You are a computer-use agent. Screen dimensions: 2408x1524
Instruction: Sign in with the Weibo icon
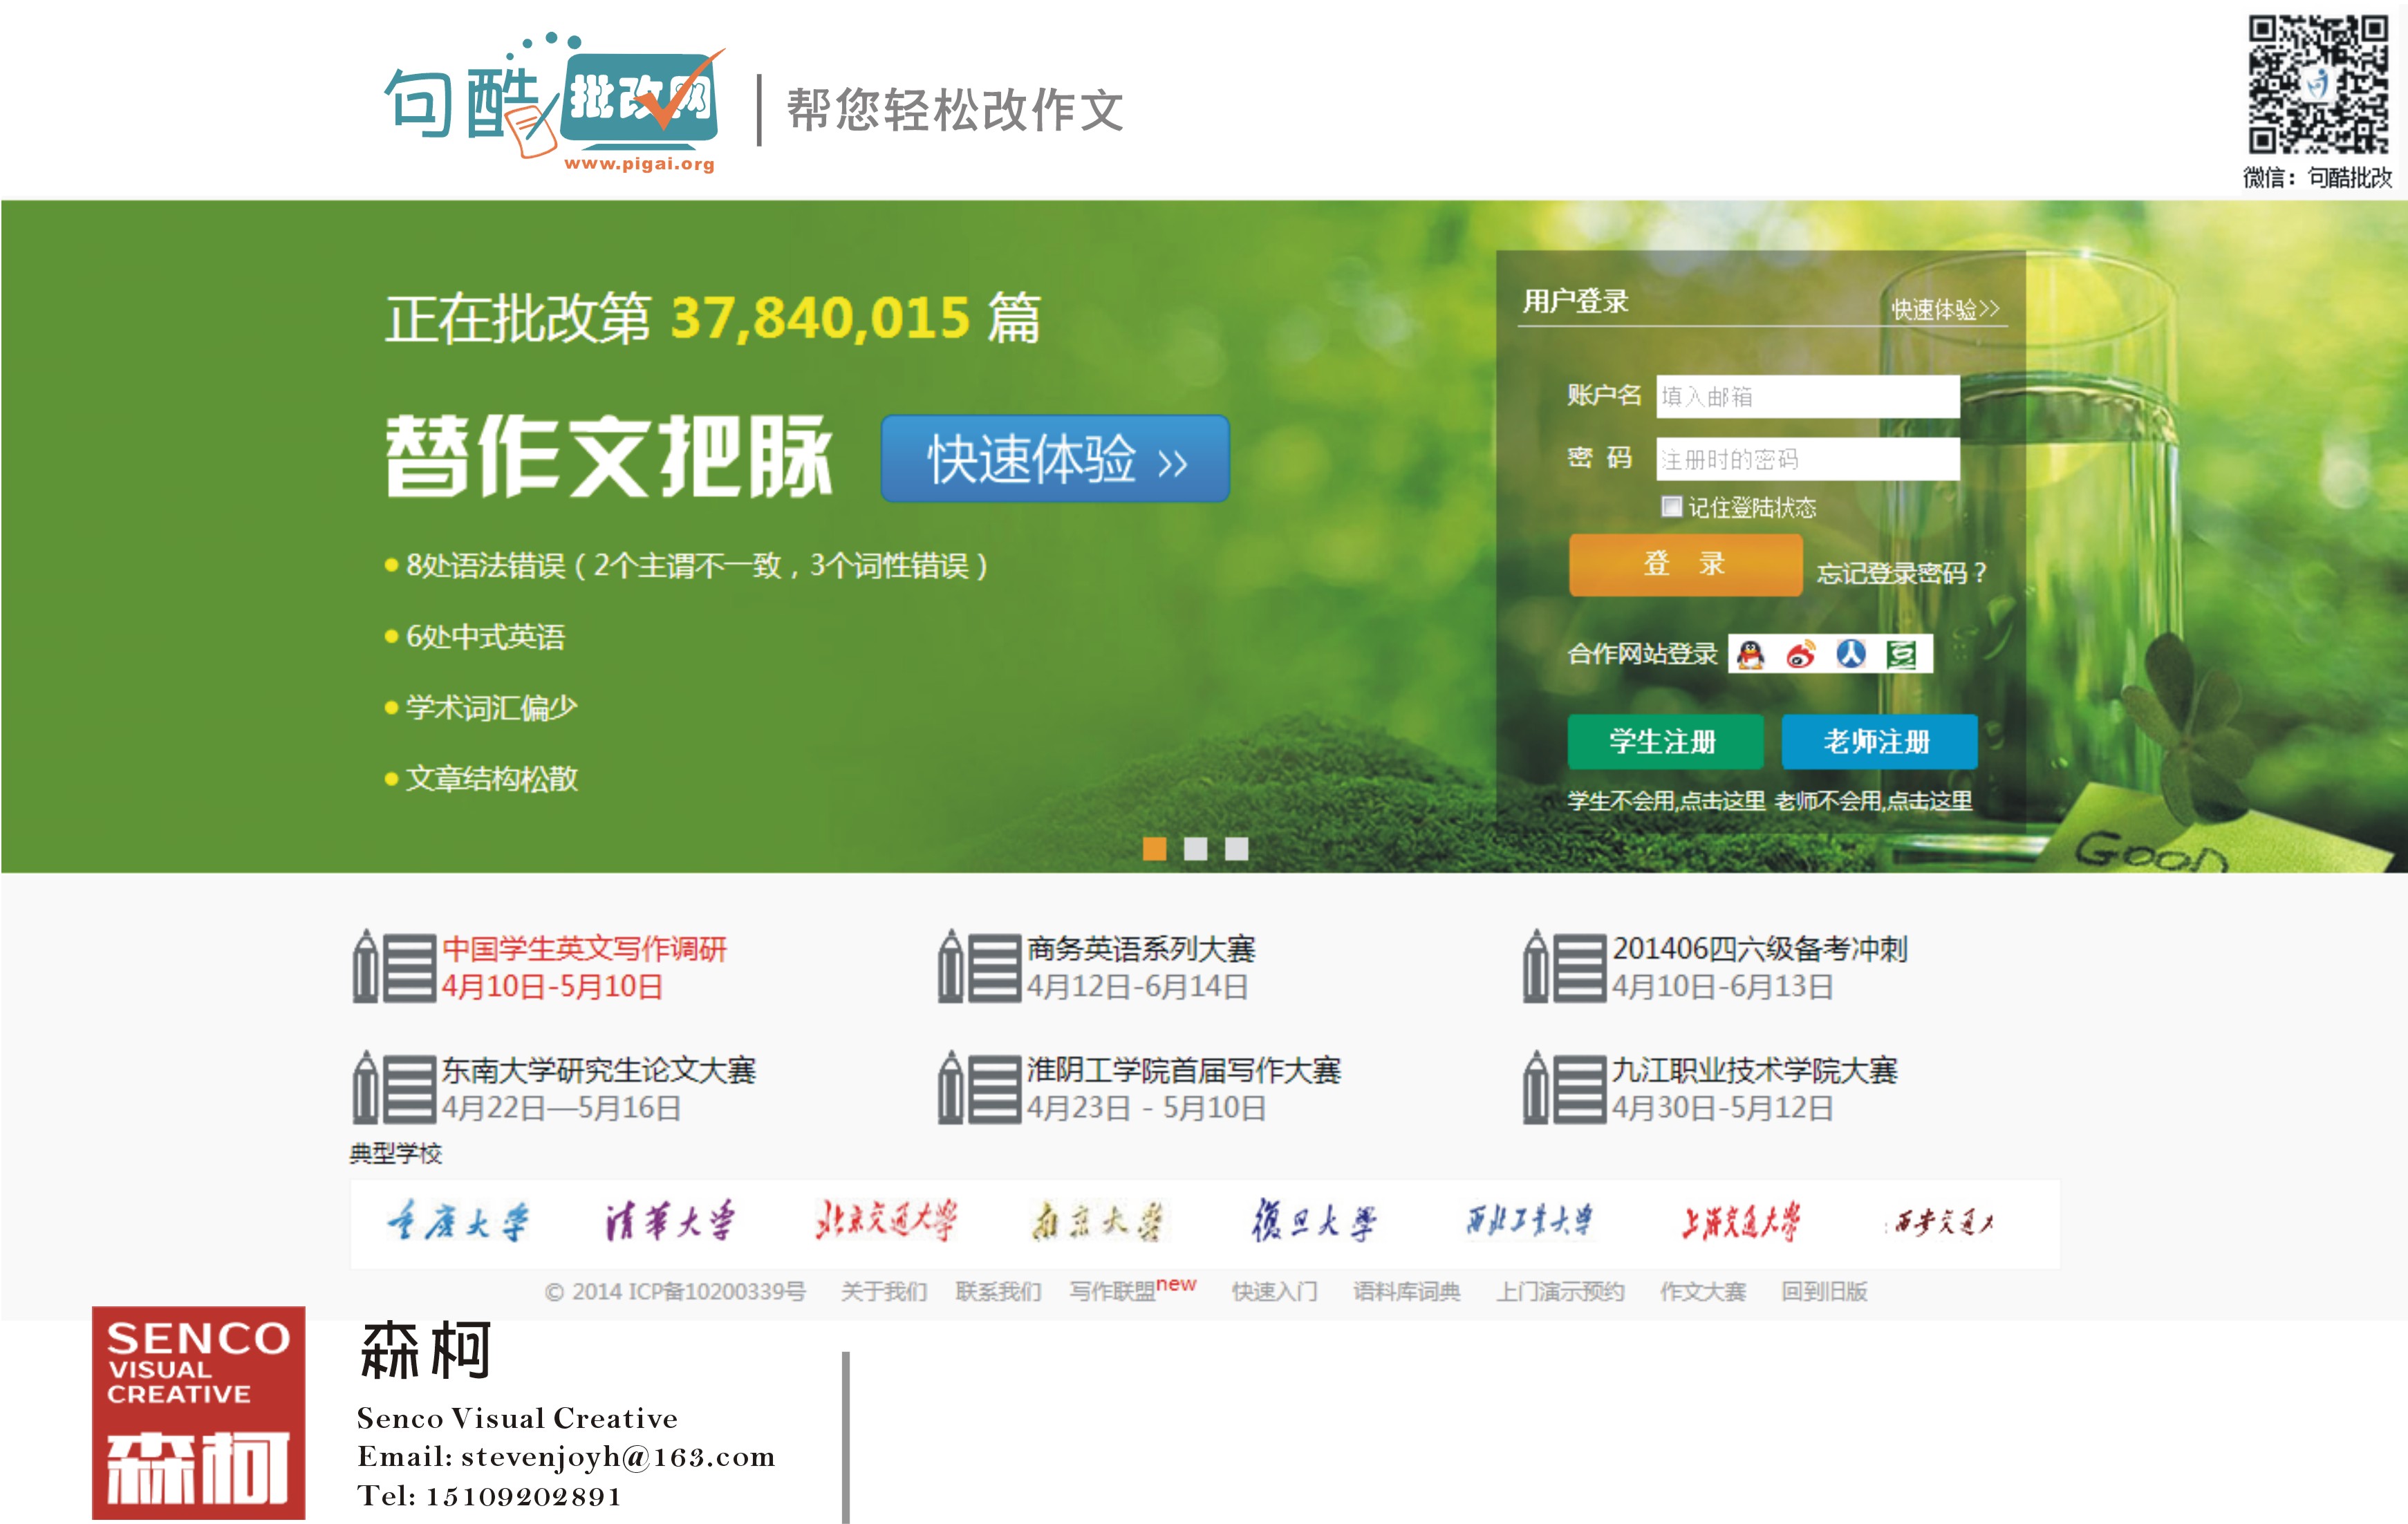pos(1802,655)
